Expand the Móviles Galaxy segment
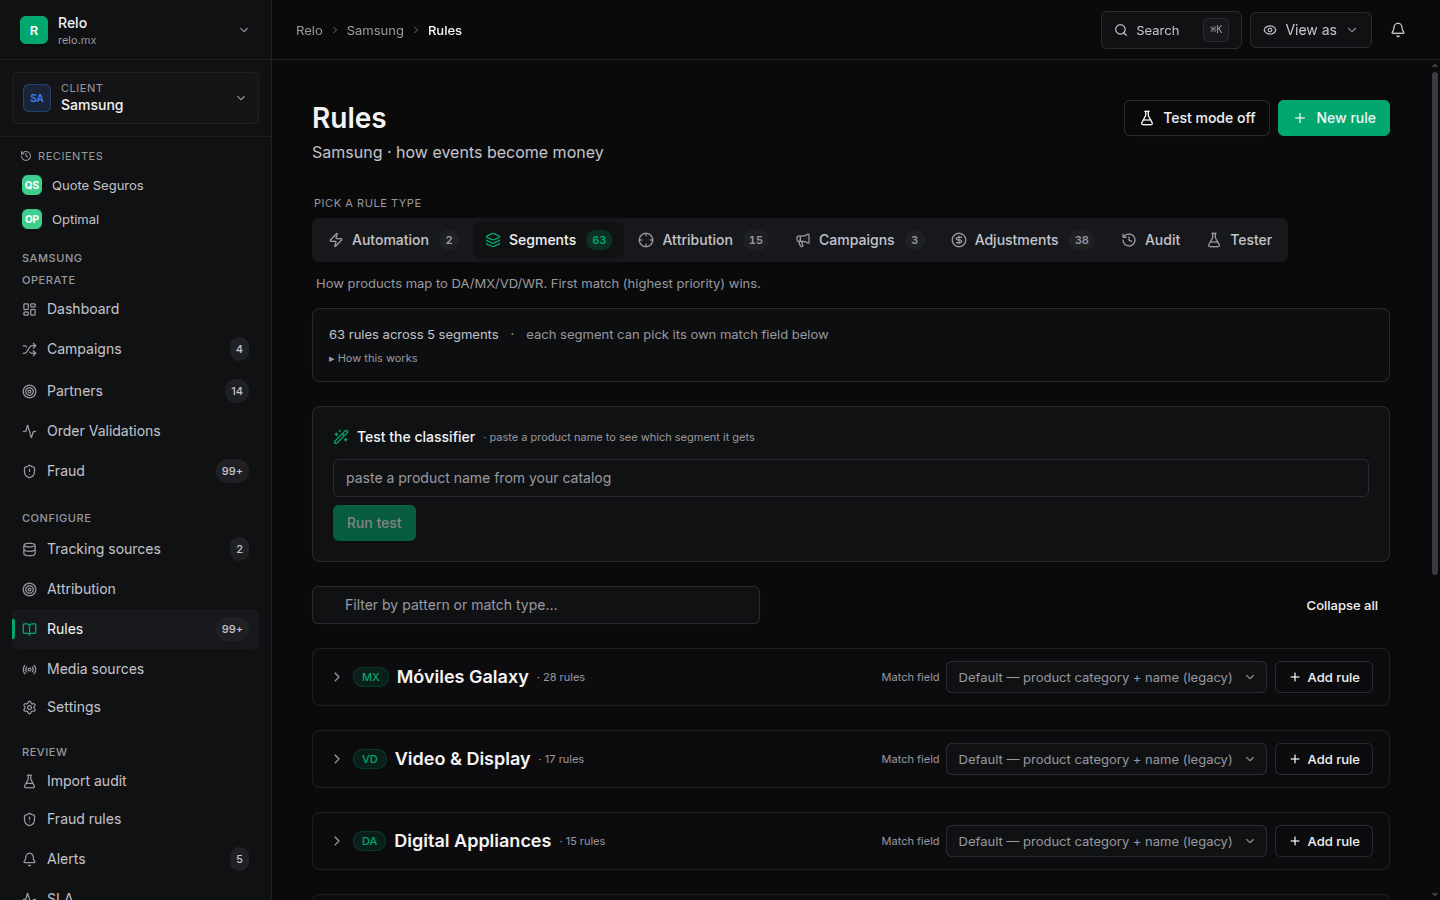Screen dimensions: 1440x900 coord(337,677)
